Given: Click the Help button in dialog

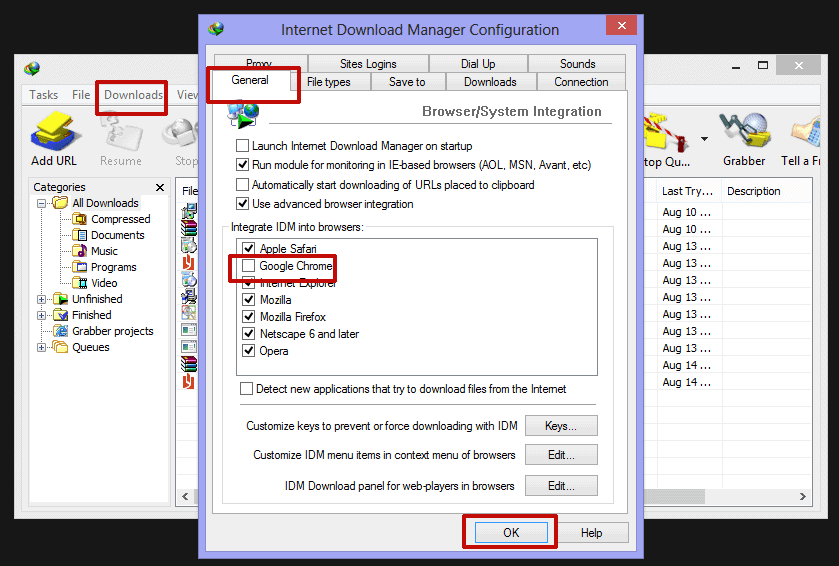Looking at the screenshot, I should pos(591,533).
